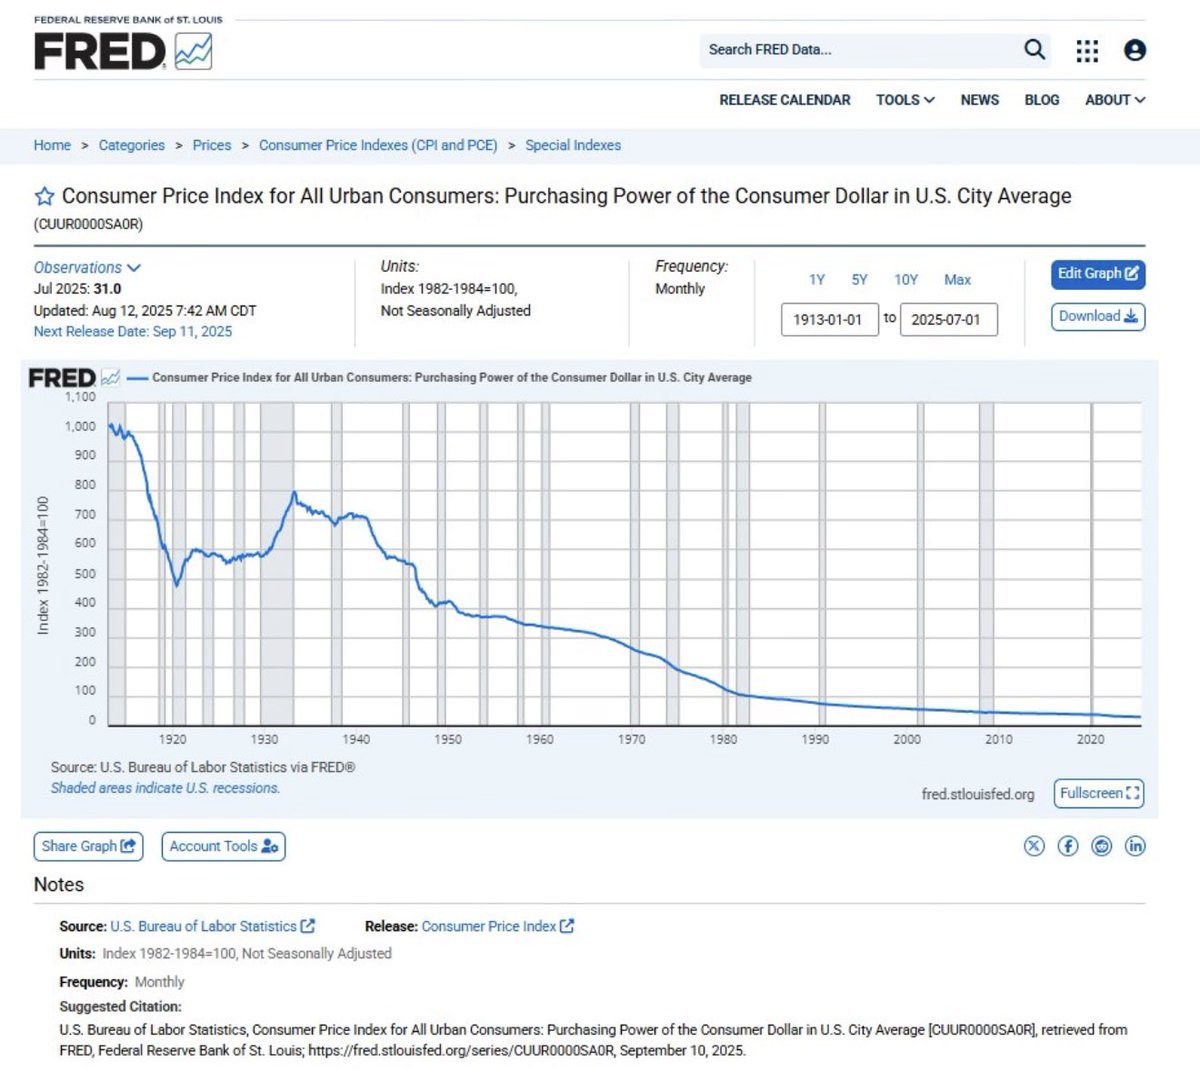Viewport: 1200px width, 1072px height.
Task: Open Consumer Price Indexes breadcrumb
Action: [378, 145]
